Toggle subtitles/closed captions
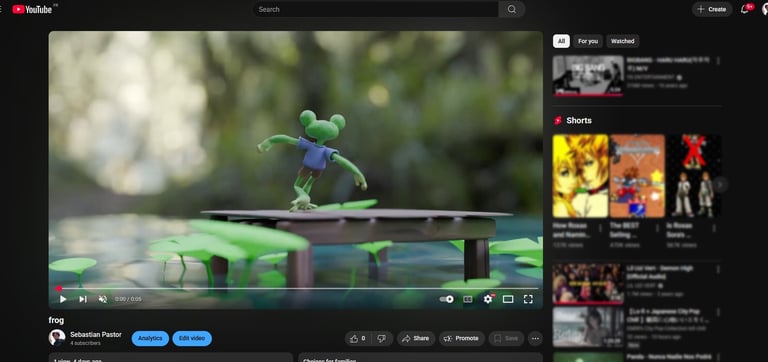The image size is (768, 362). pyautogui.click(x=468, y=299)
